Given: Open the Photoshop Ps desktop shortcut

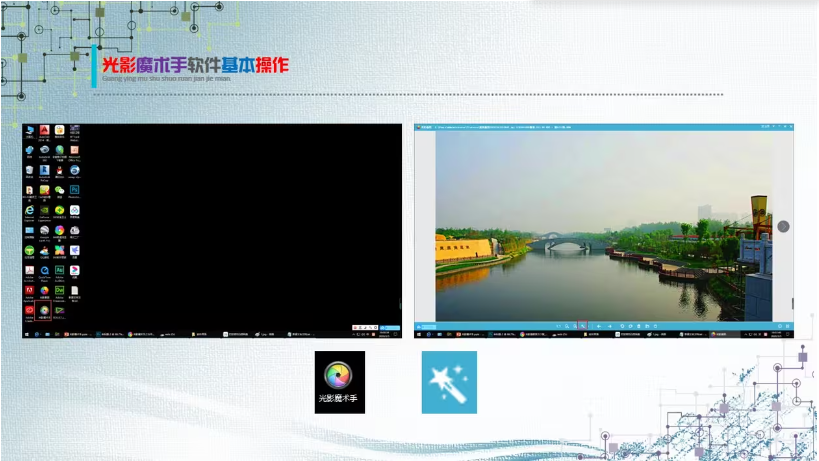Looking at the screenshot, I should [75, 191].
